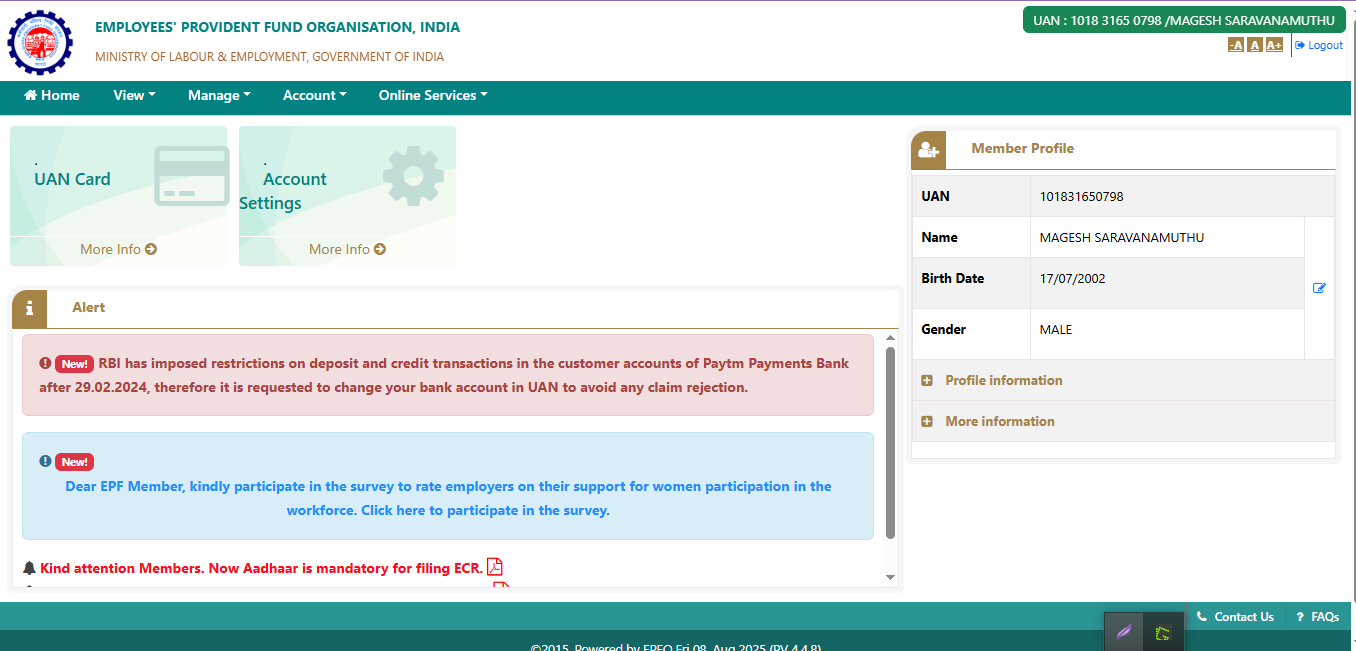This screenshot has width=1356, height=651.
Task: Click the EPFO link in footer
Action: (x=658, y=647)
